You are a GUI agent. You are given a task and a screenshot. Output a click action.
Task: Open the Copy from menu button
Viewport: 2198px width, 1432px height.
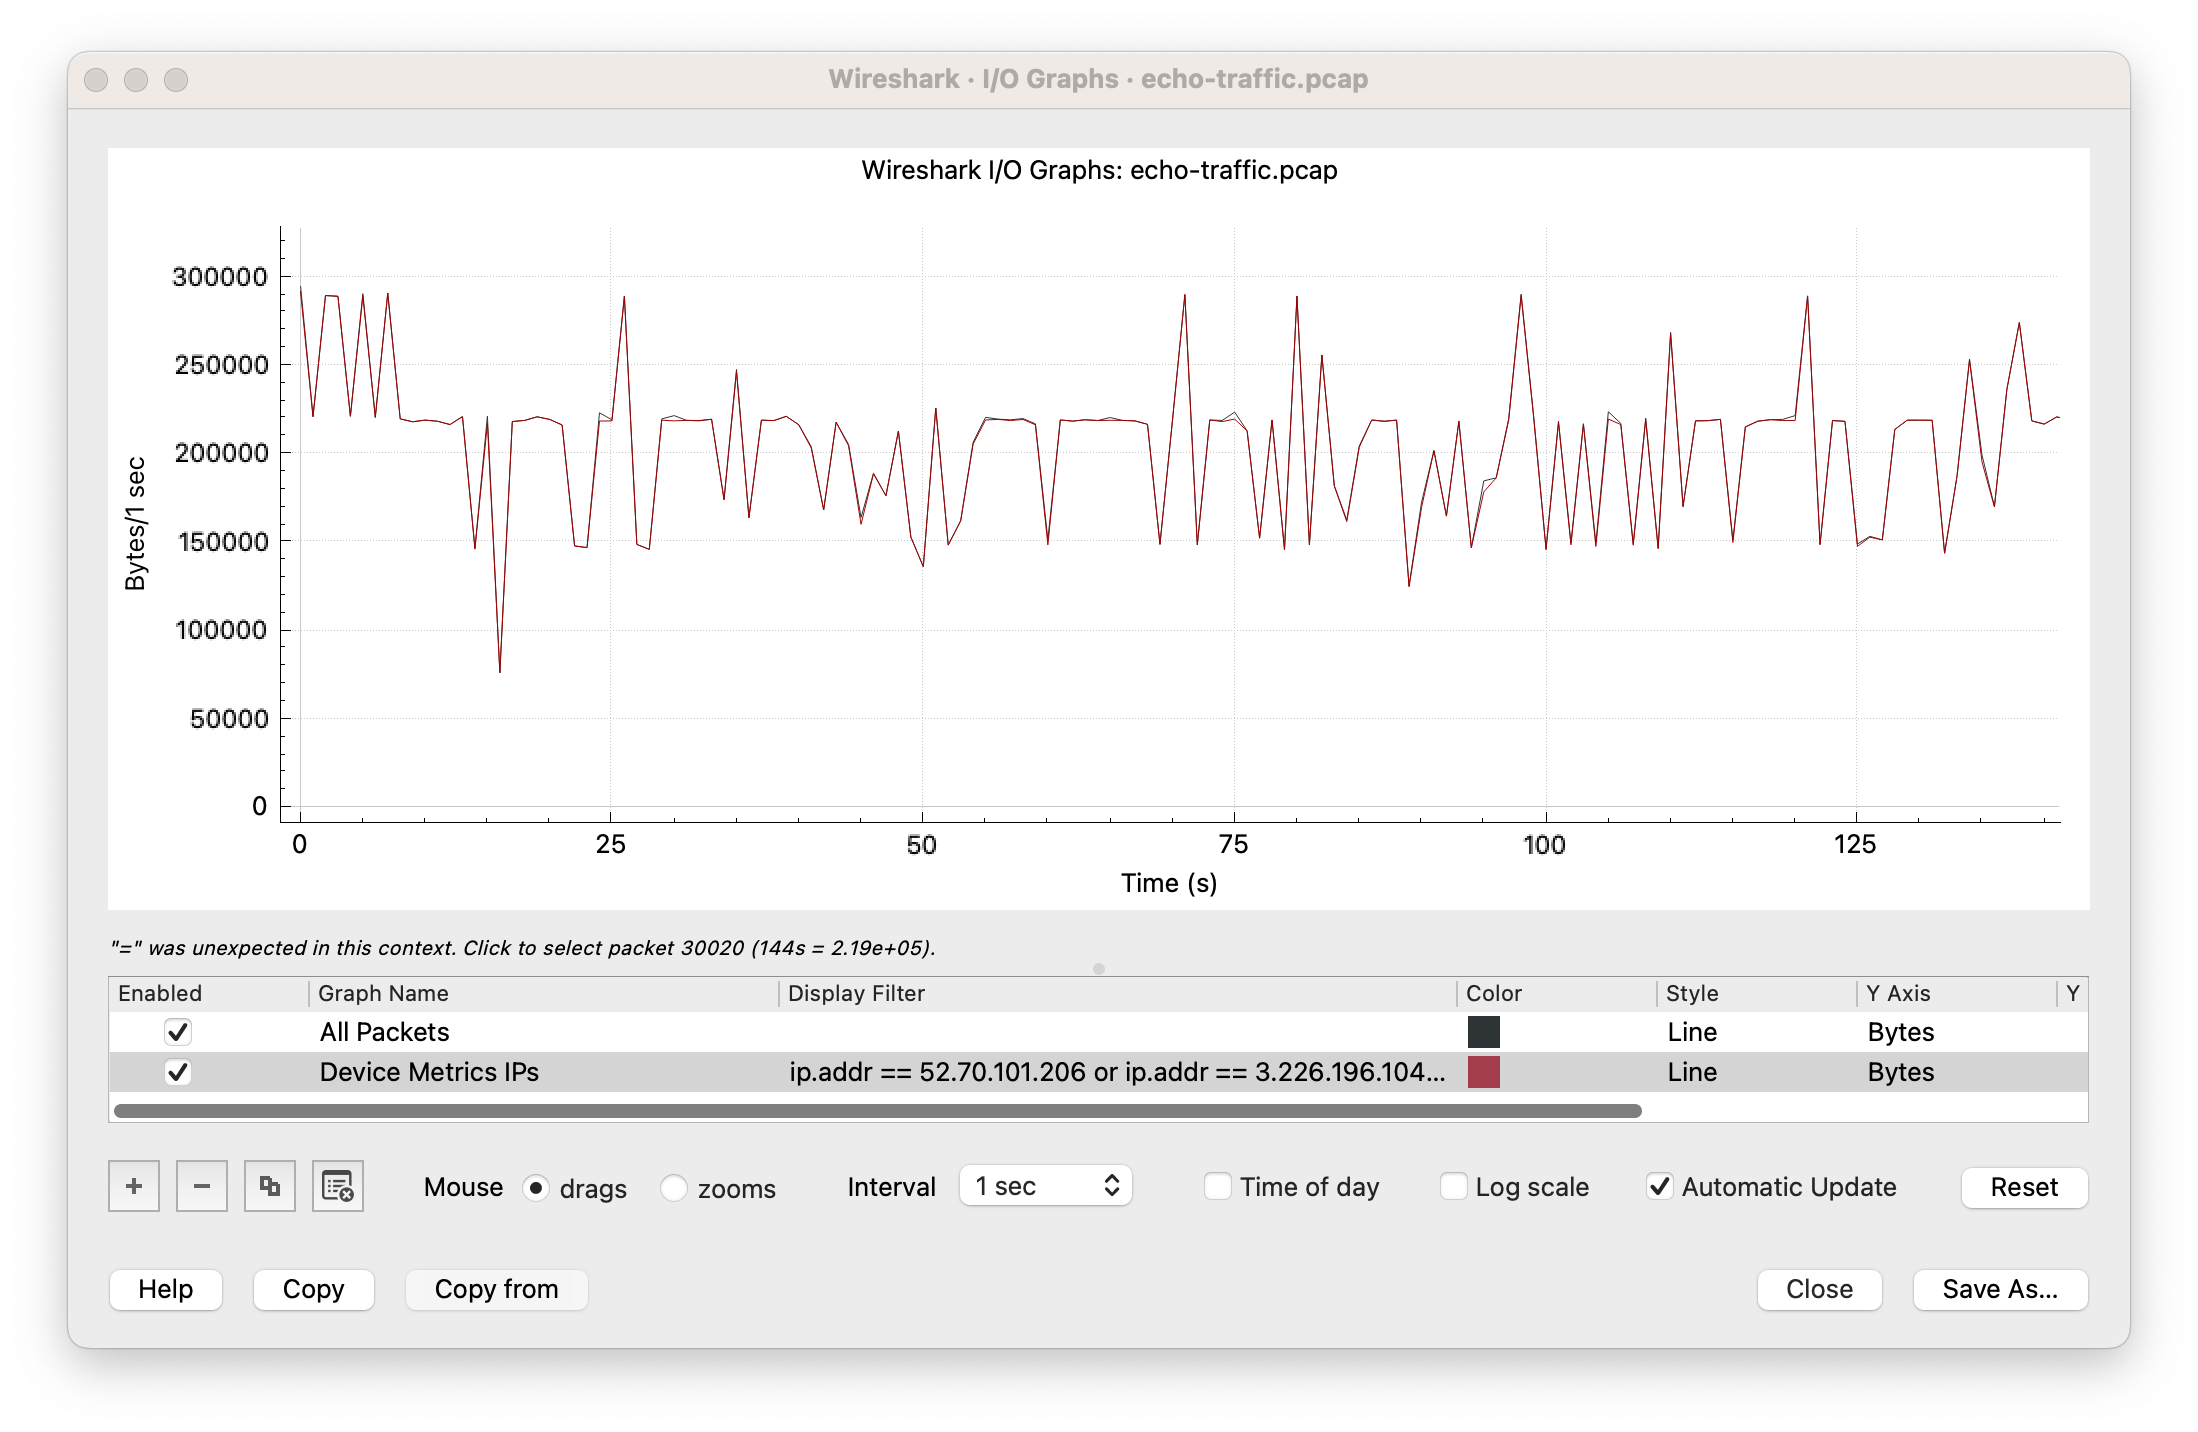pyautogui.click(x=496, y=1289)
